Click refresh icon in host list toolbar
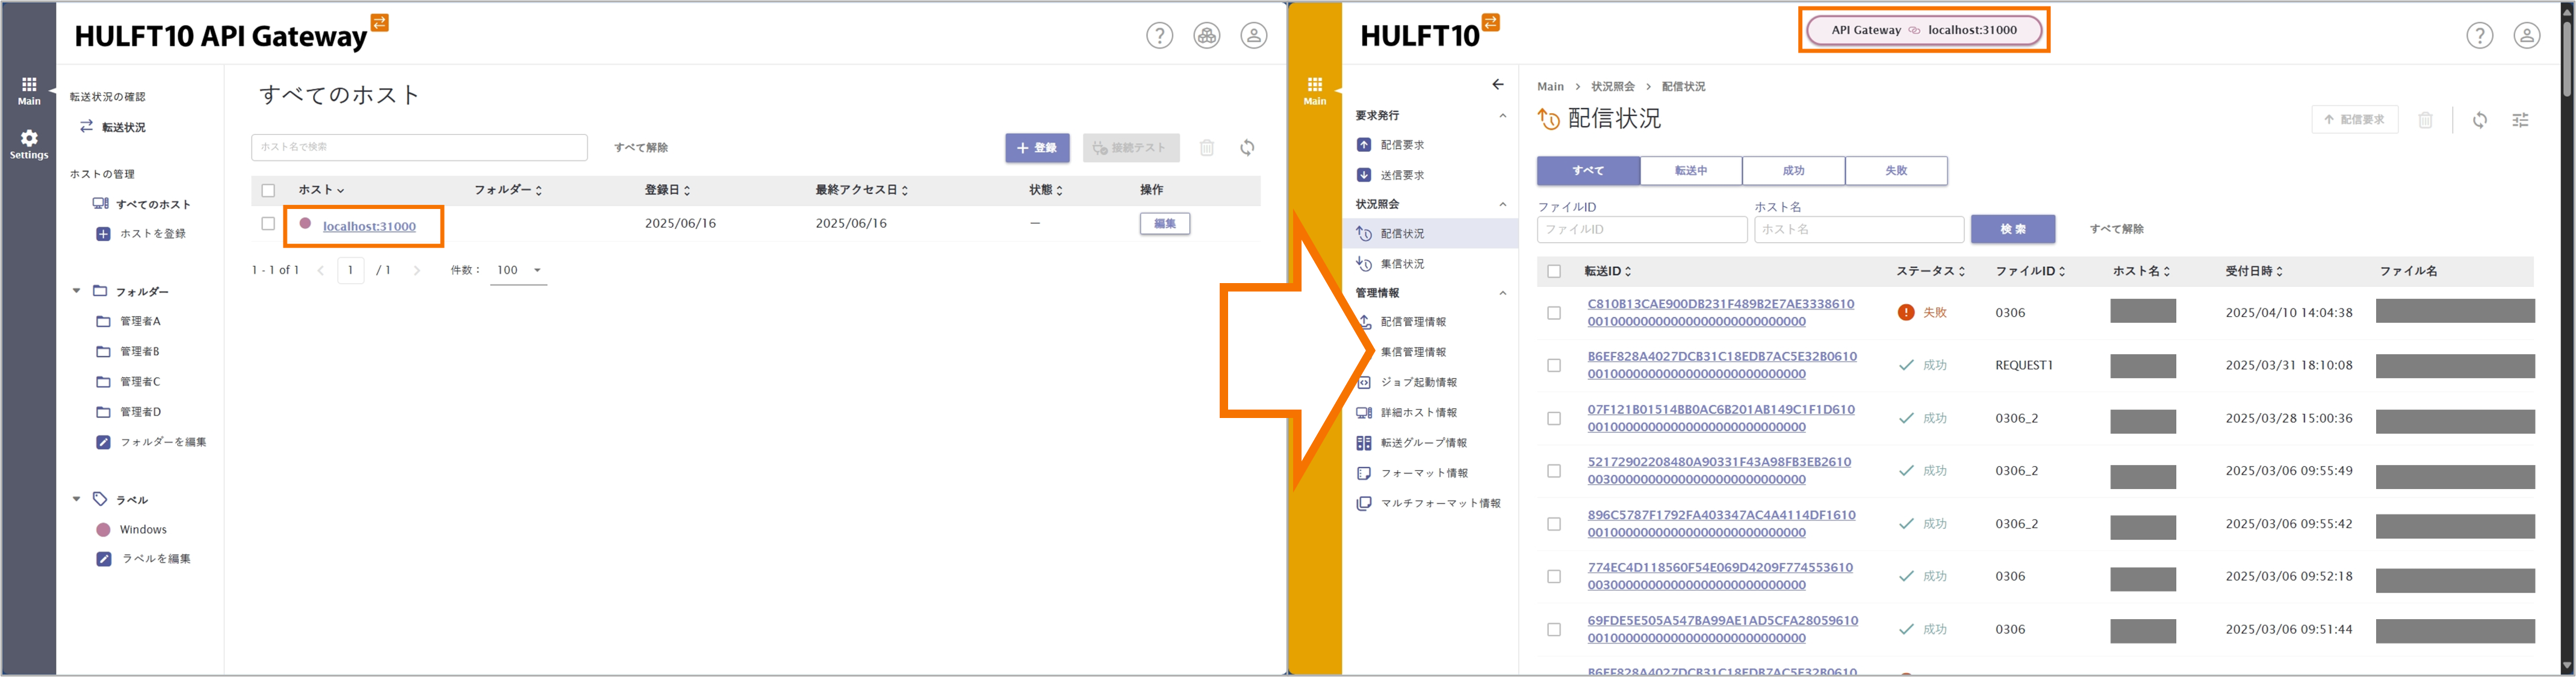Viewport: 2576px width, 677px height. [x=1247, y=148]
